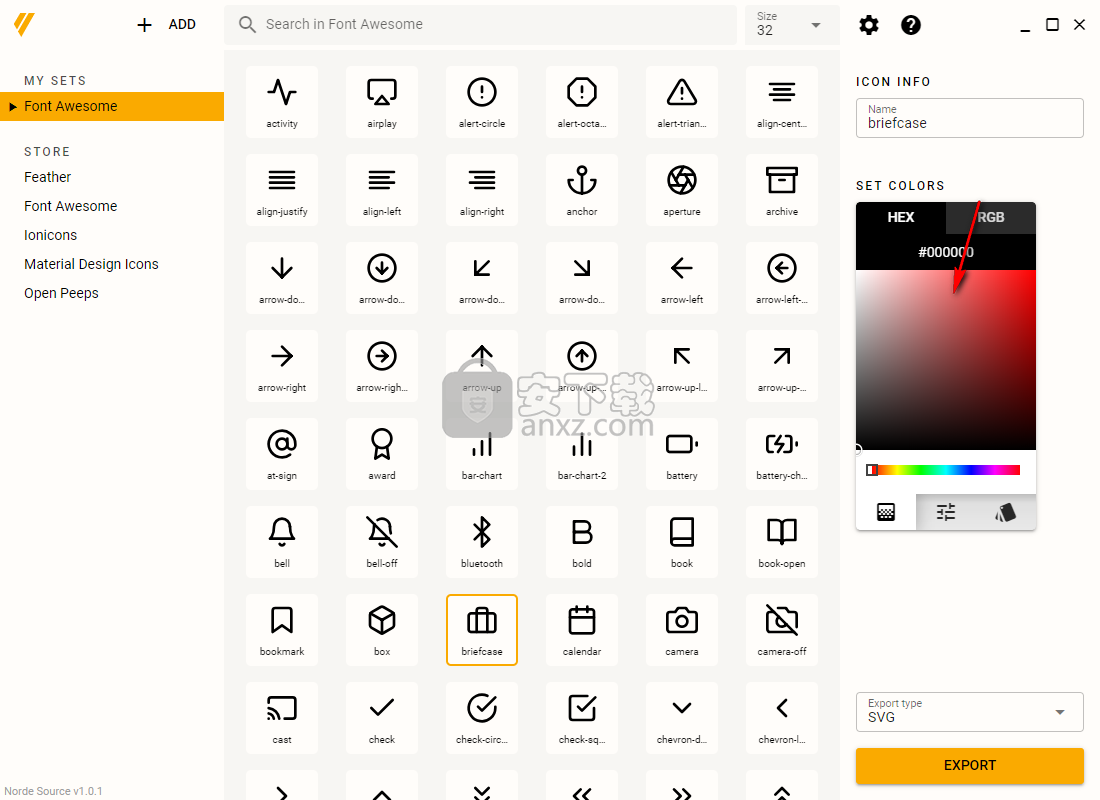The width and height of the screenshot is (1100, 800).
Task: Choose the bookmark icon
Action: click(x=282, y=629)
